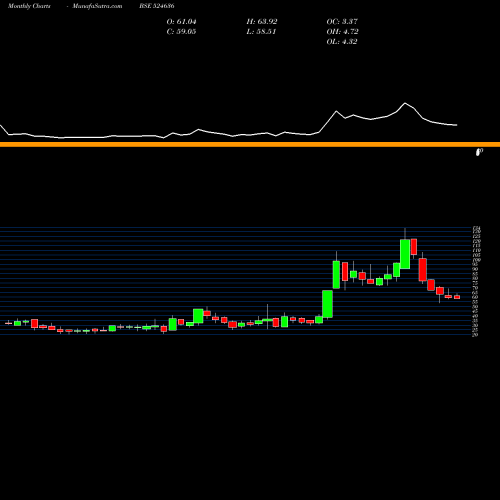Click the peak of the white line chart
Screen dimensions: 500x500
click(405, 103)
